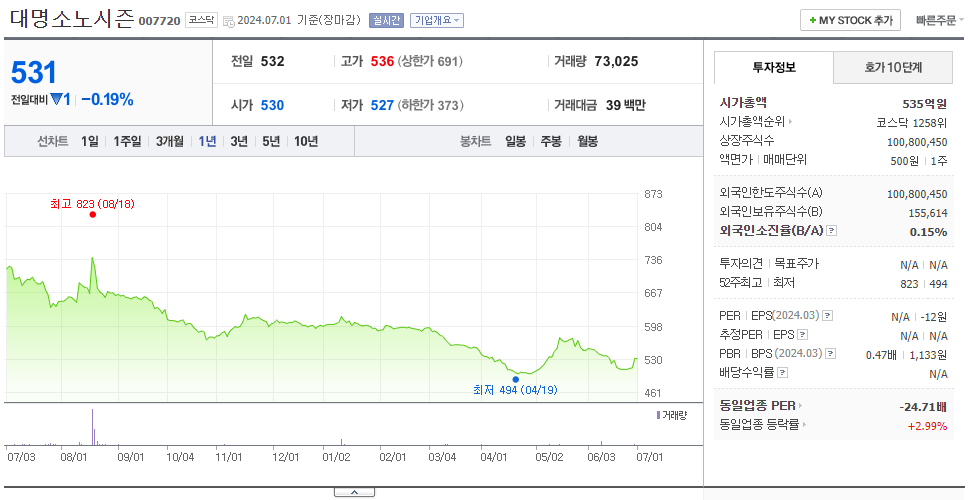Click the arrow icon beside 동일업종 등락률
The width and height of the screenshot is (968, 500).
point(804,425)
